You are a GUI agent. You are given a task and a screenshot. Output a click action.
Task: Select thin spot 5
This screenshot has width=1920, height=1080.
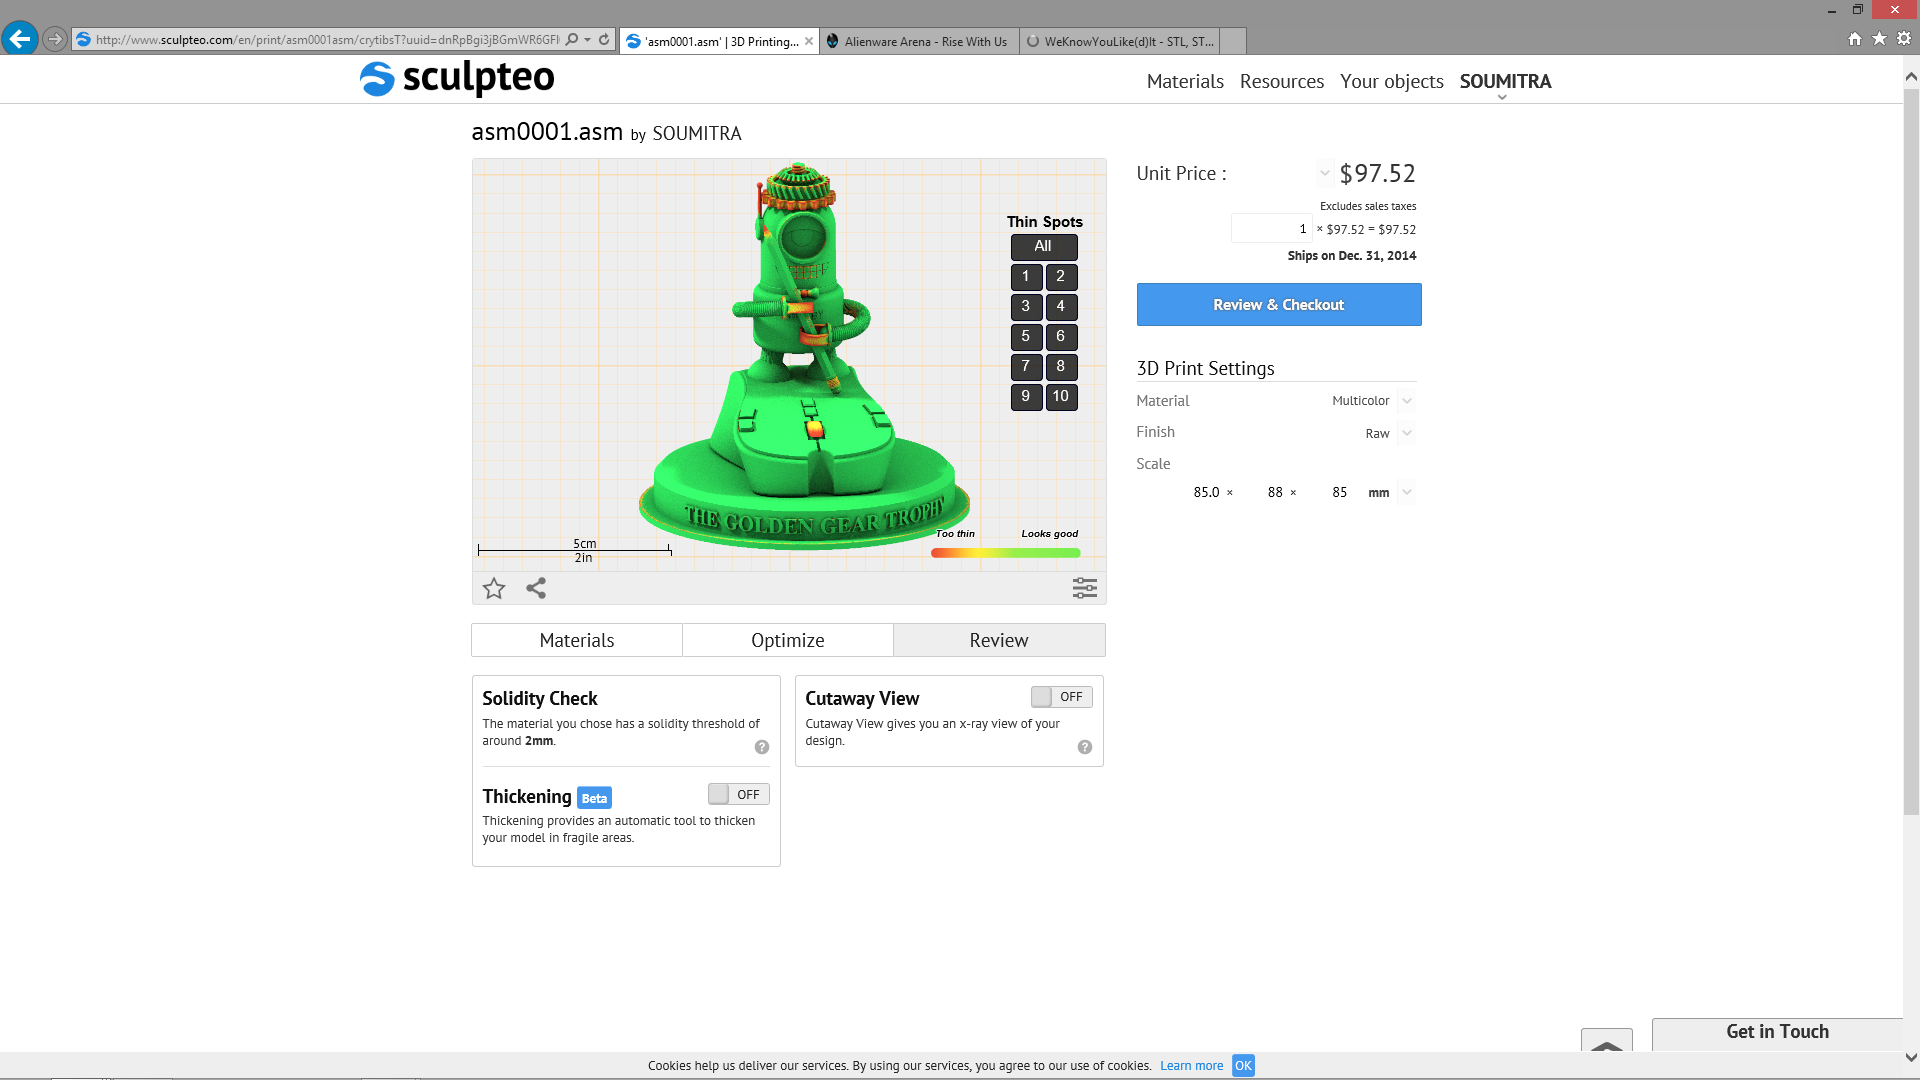pos(1026,337)
